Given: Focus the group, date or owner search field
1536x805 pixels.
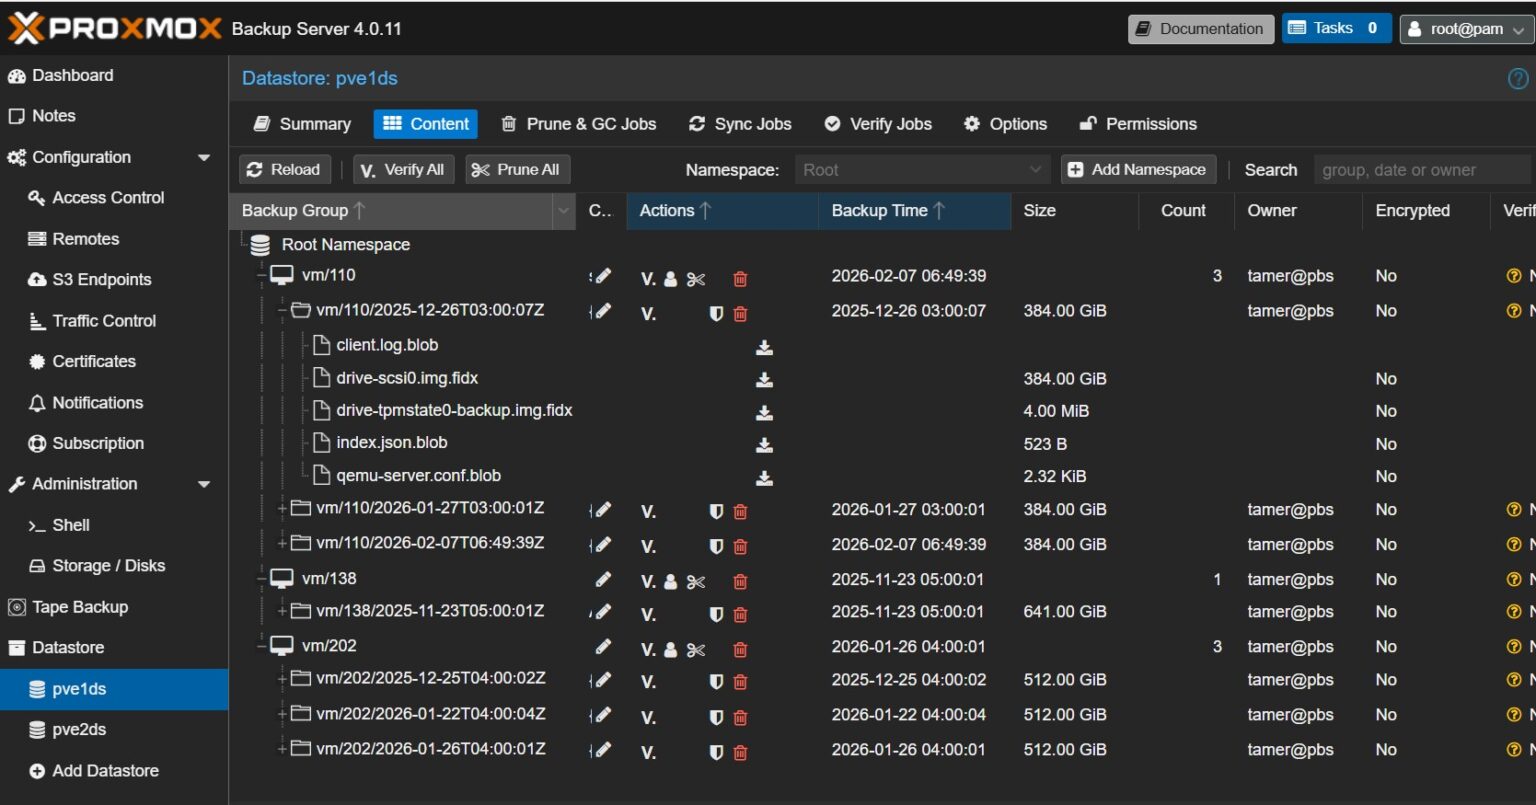Looking at the screenshot, I should tap(1422, 170).
